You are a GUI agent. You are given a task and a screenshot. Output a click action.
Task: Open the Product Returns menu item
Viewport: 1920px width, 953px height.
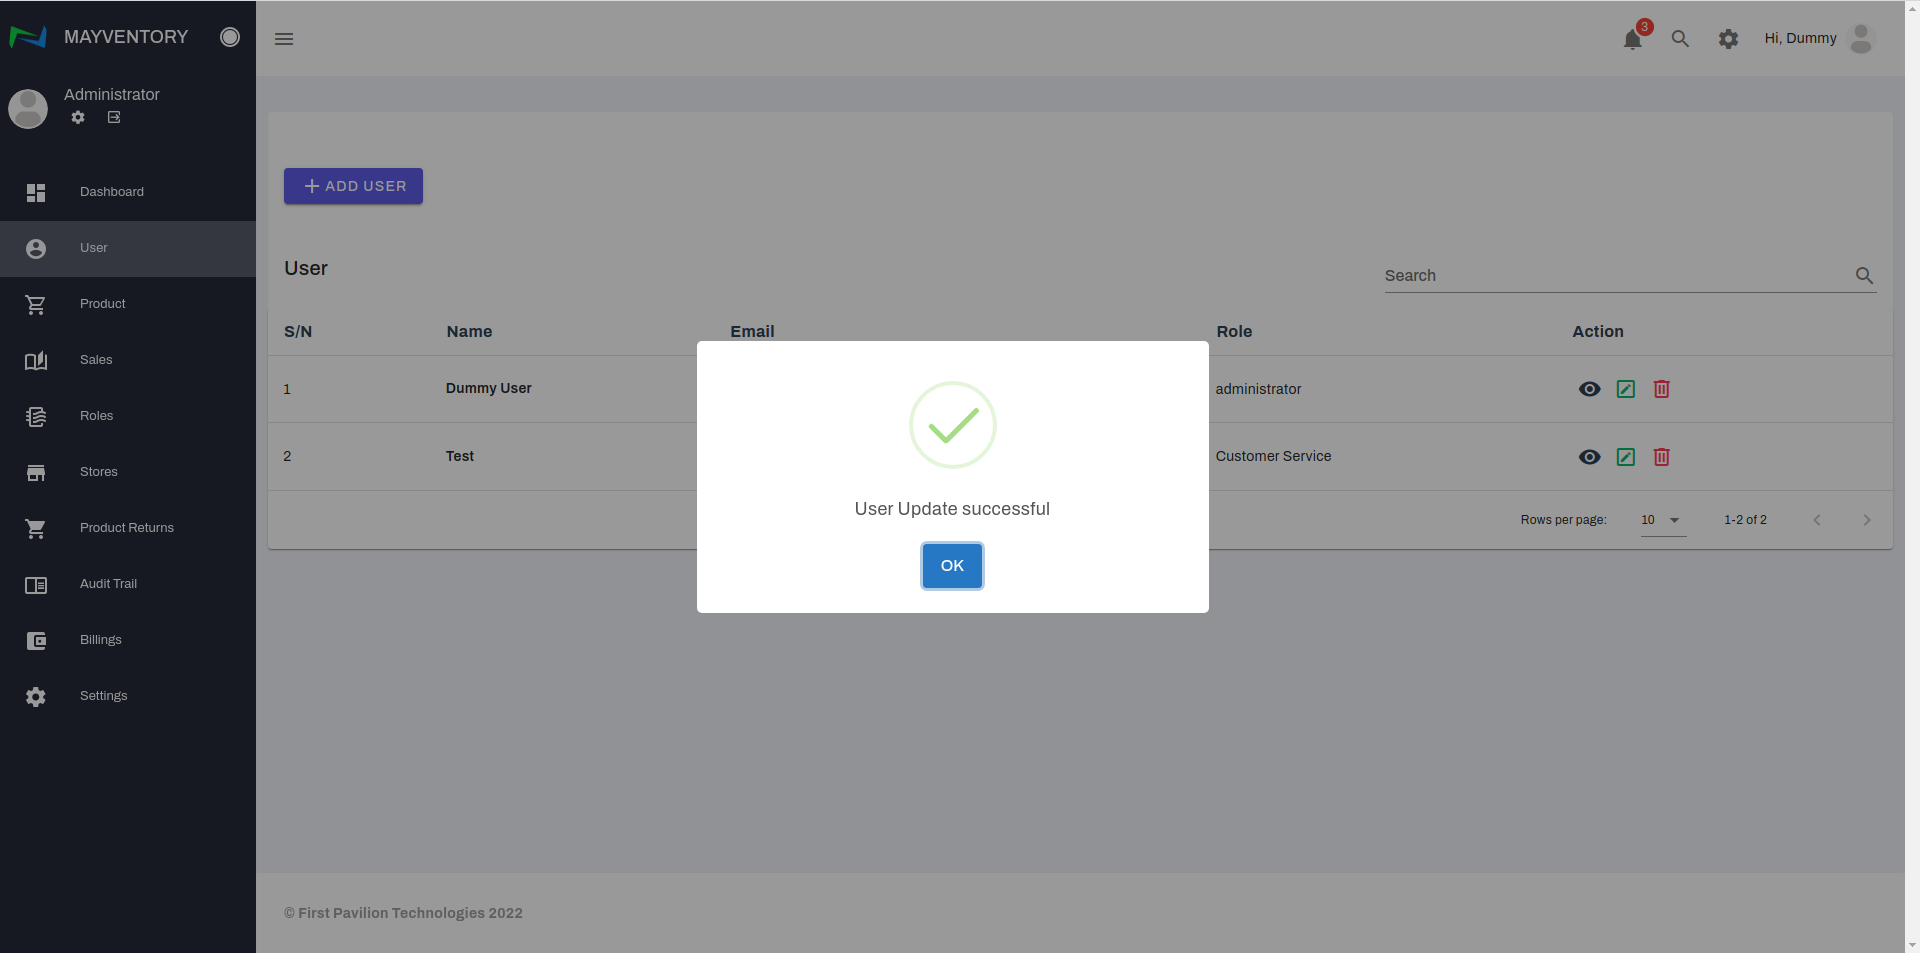coord(127,528)
